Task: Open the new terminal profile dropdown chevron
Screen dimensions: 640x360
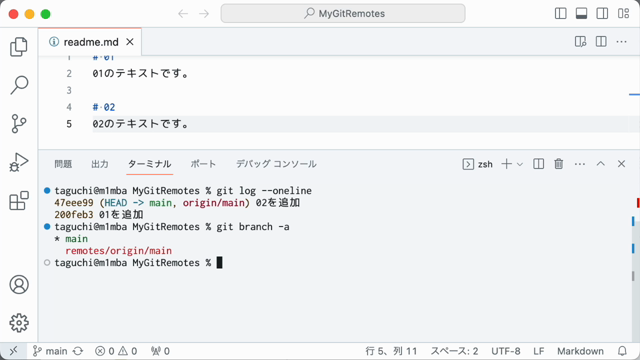Action: 520,164
